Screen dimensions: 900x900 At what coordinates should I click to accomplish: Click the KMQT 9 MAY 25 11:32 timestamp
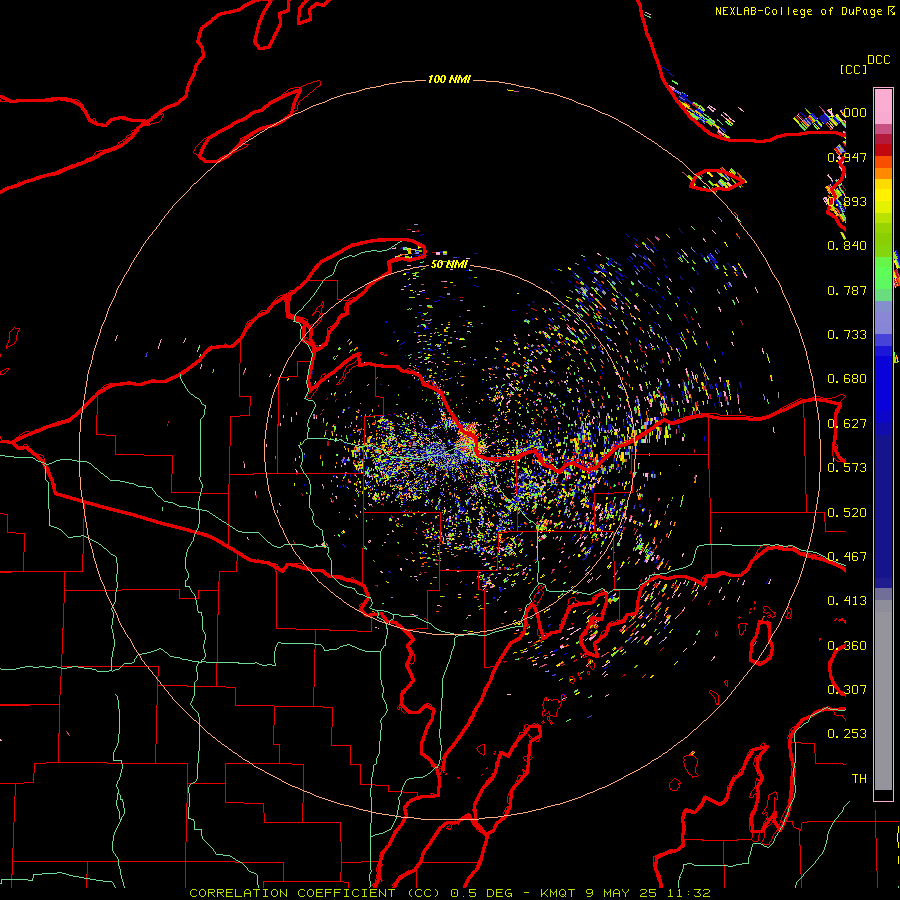pyautogui.click(x=626, y=893)
